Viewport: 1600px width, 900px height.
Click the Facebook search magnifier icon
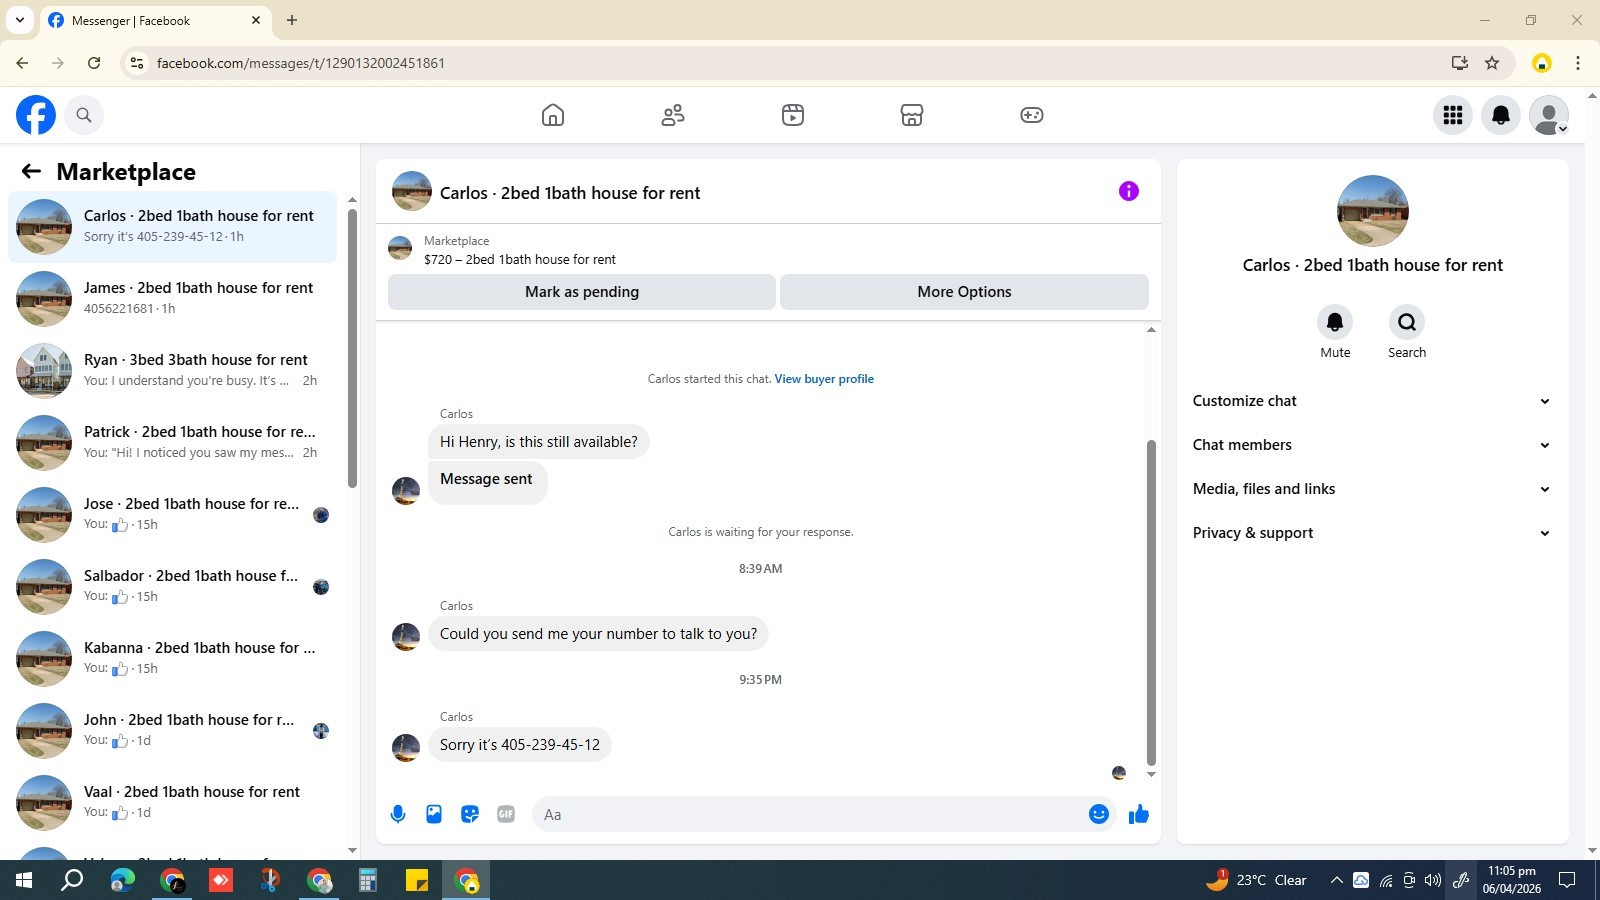[x=84, y=115]
